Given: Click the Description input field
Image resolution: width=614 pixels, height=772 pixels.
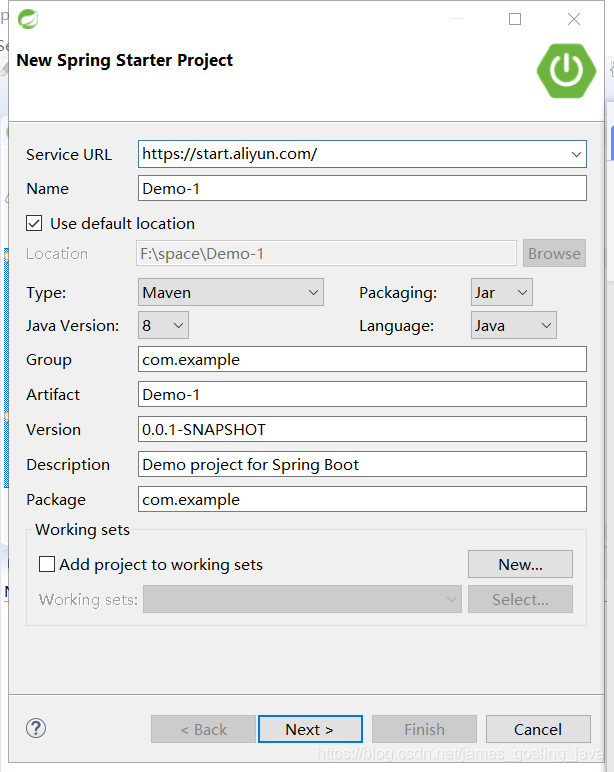Looking at the screenshot, I should click(362, 464).
